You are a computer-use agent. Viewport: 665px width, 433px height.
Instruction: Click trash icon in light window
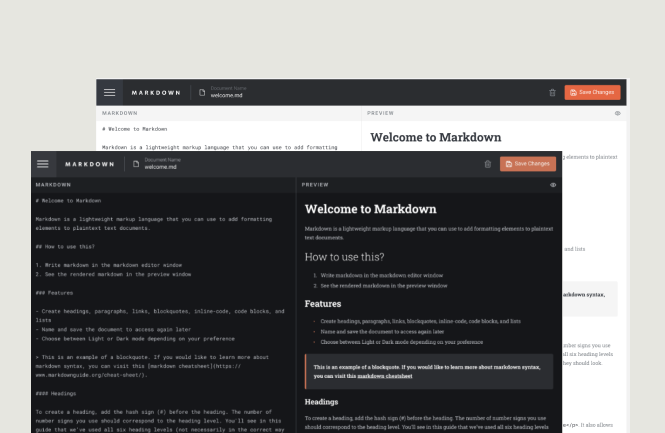tap(552, 92)
